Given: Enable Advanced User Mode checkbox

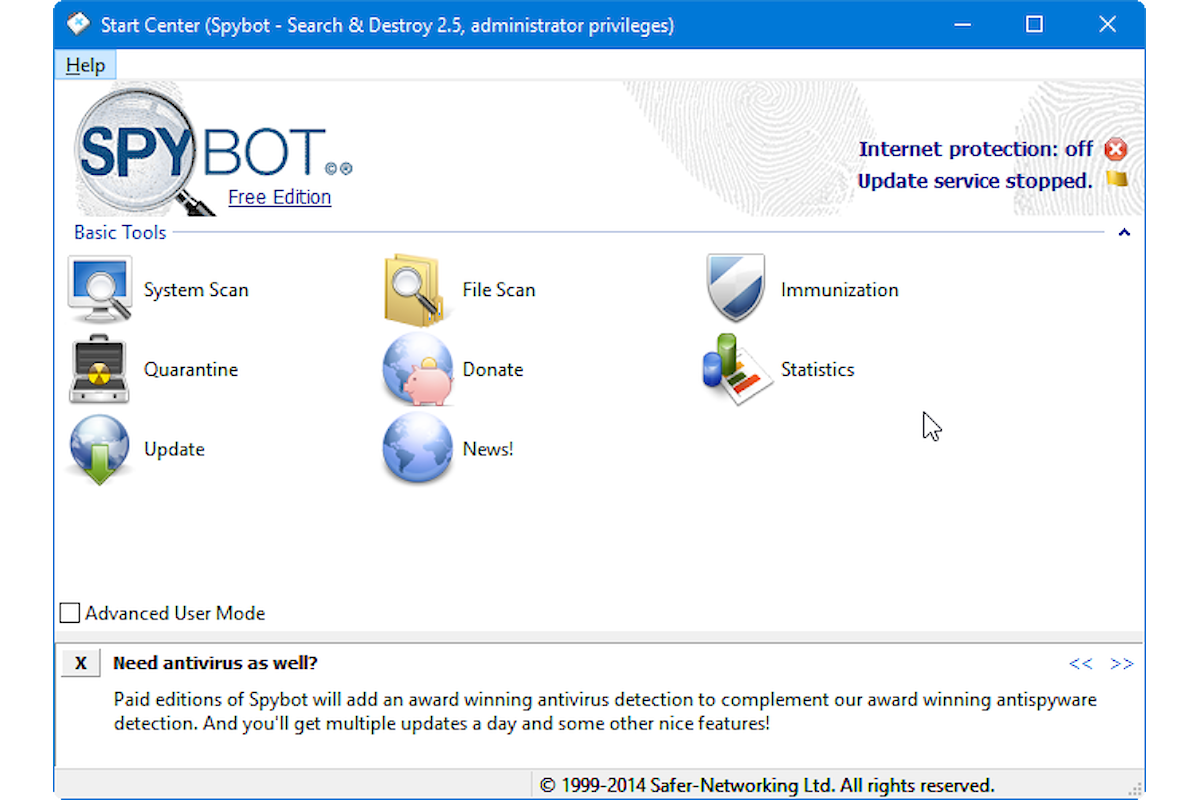Looking at the screenshot, I should 70,613.
